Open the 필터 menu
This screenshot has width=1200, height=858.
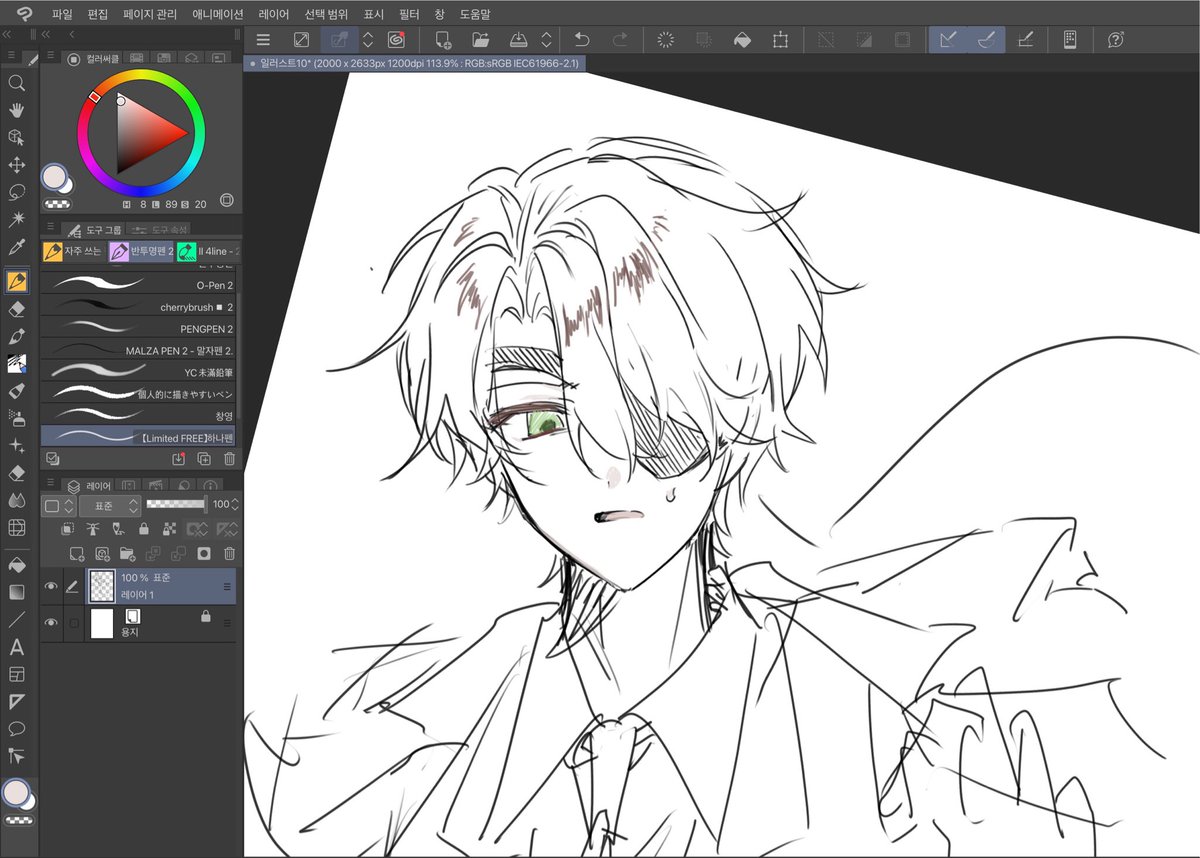point(408,14)
